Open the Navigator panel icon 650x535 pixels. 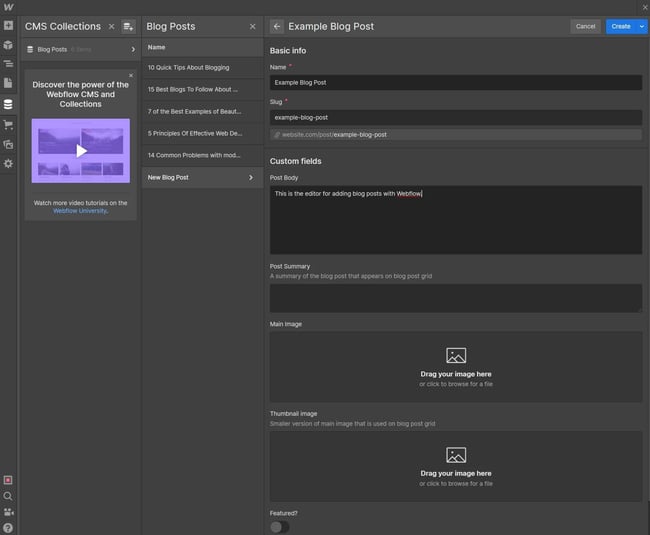pos(8,63)
